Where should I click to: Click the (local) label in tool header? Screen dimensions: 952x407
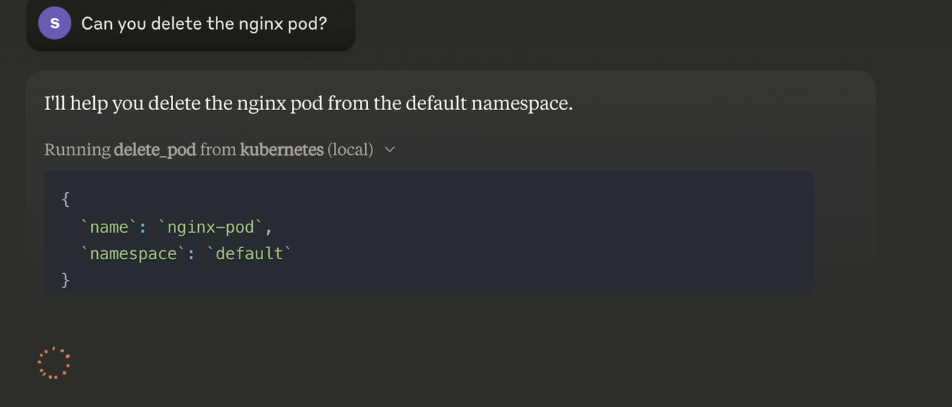tap(350, 149)
